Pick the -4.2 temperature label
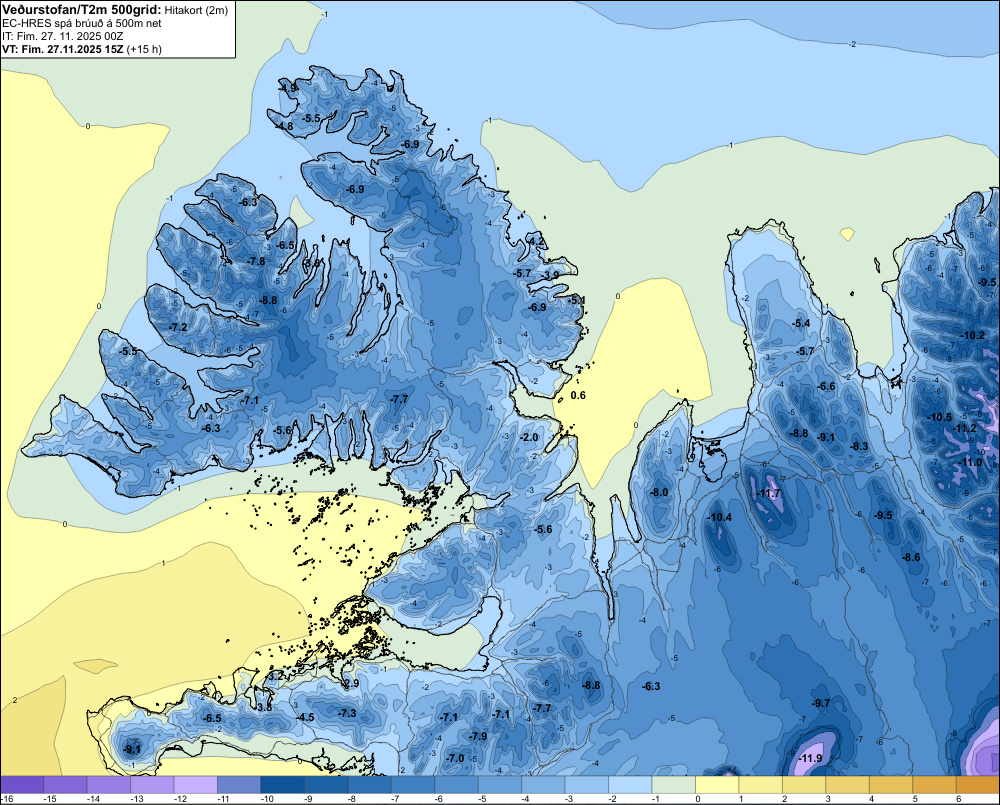The image size is (1000, 805). click(537, 241)
